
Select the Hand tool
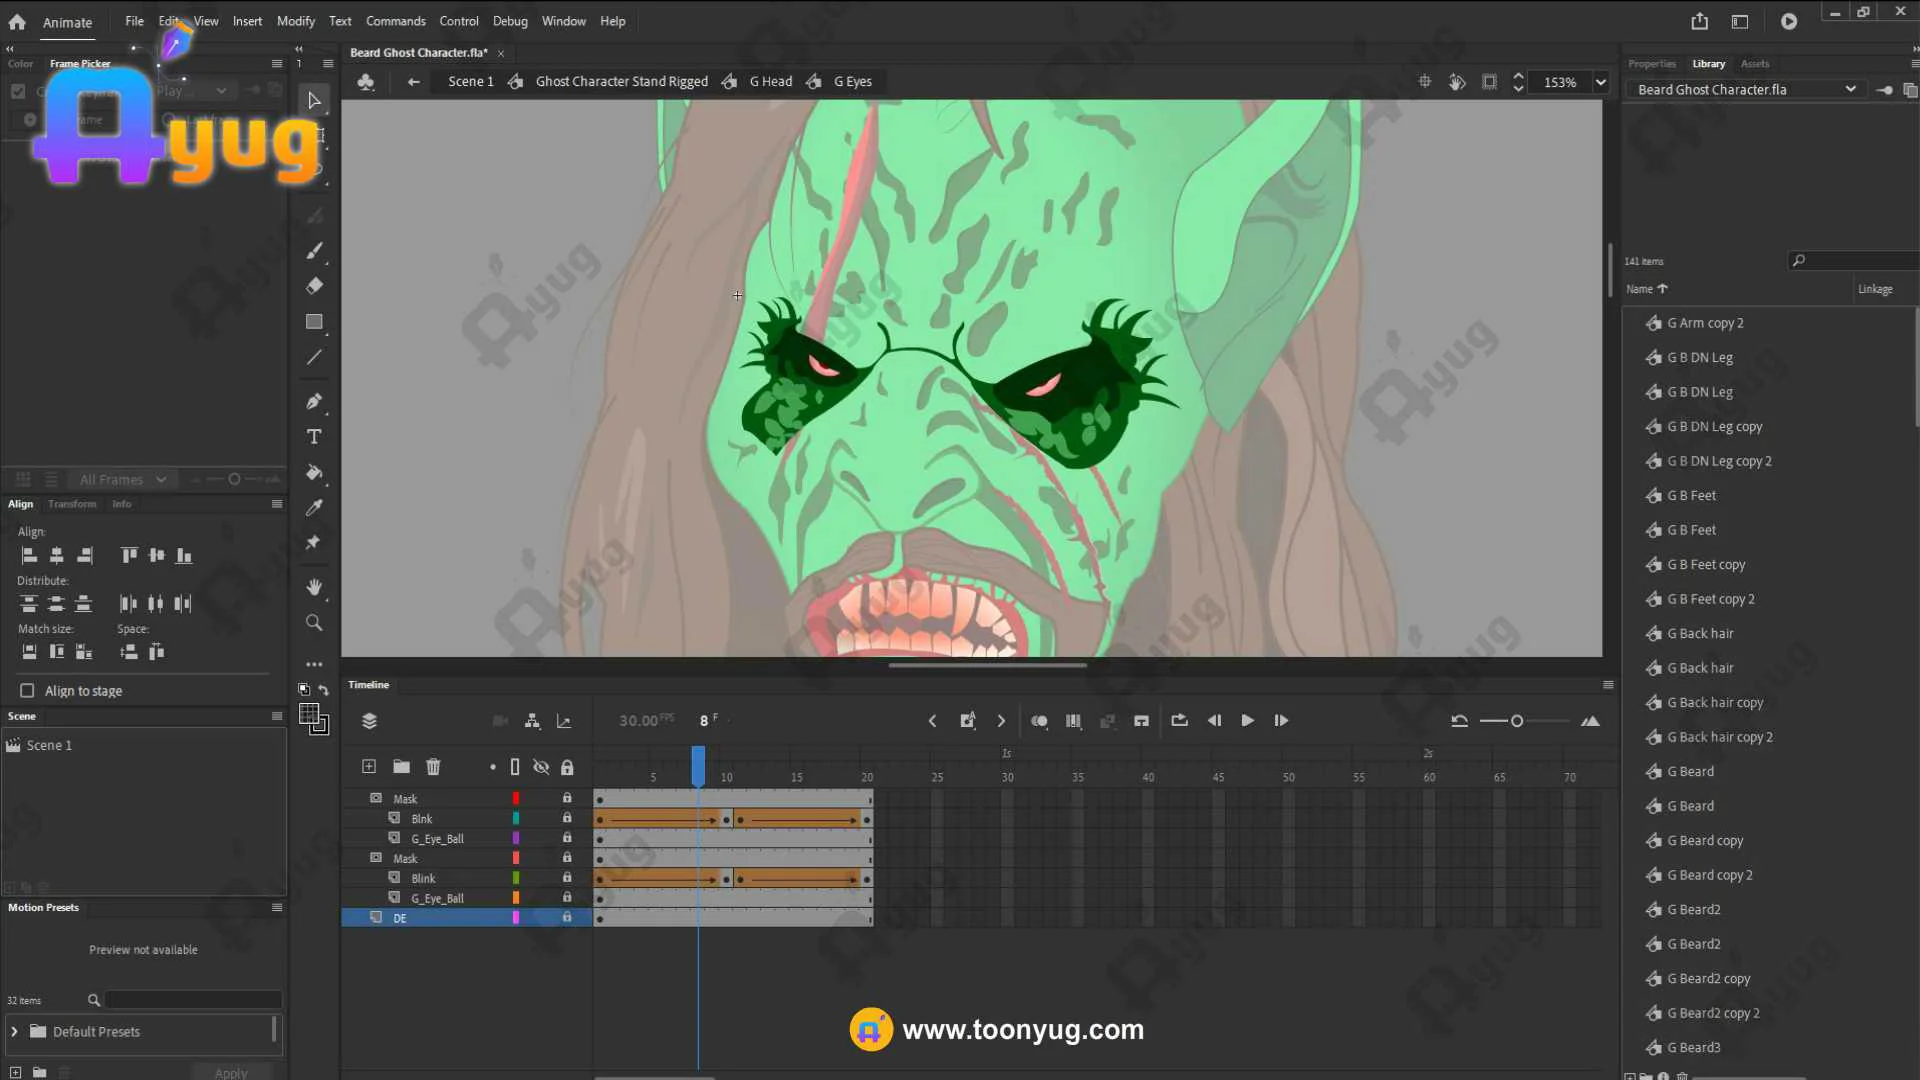point(314,587)
